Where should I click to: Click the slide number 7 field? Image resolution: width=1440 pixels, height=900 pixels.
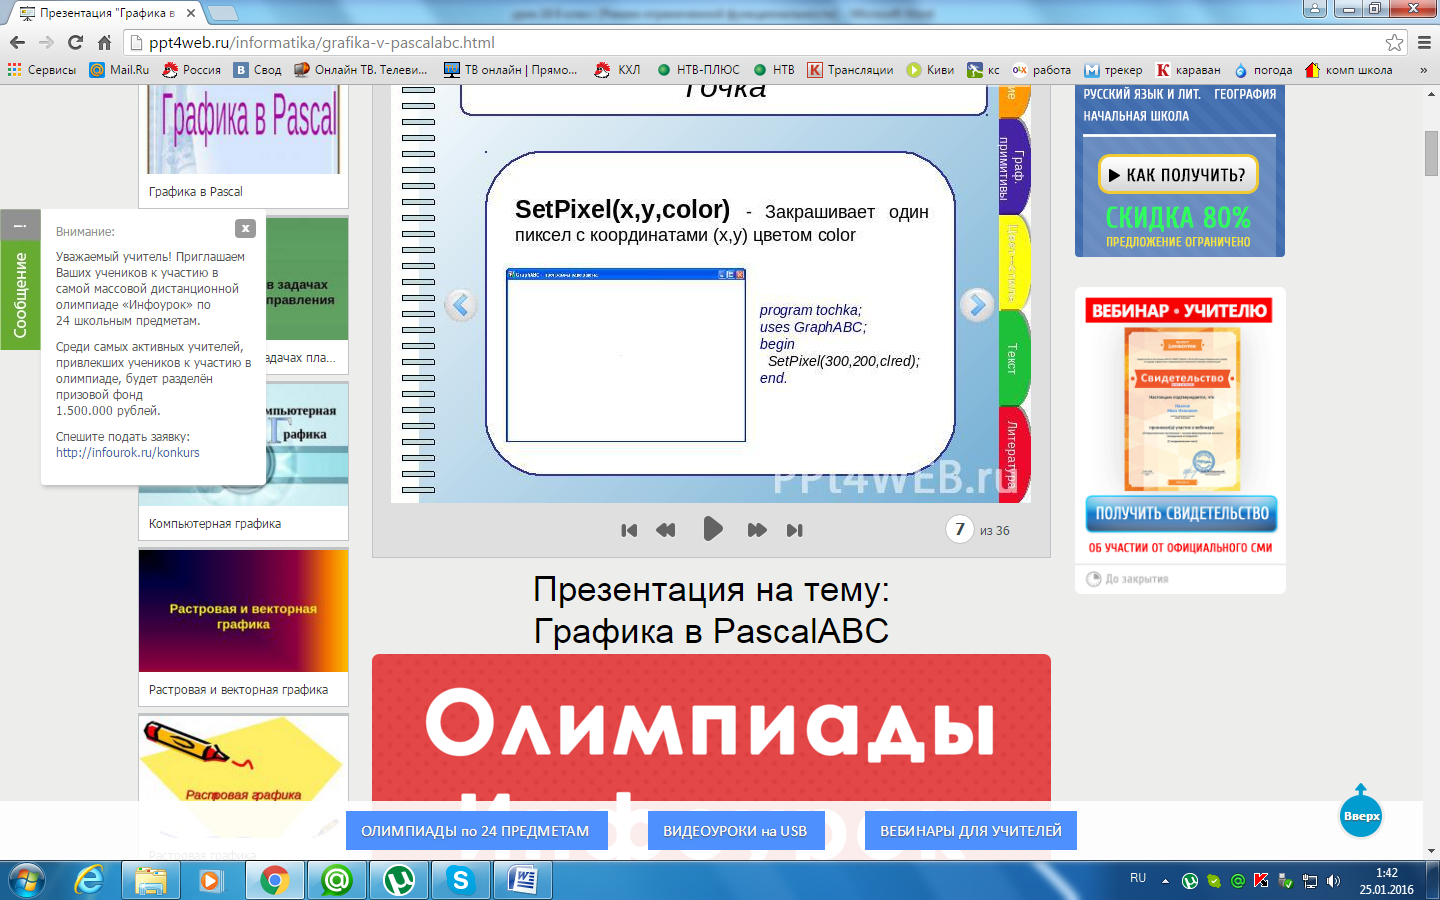[960, 529]
